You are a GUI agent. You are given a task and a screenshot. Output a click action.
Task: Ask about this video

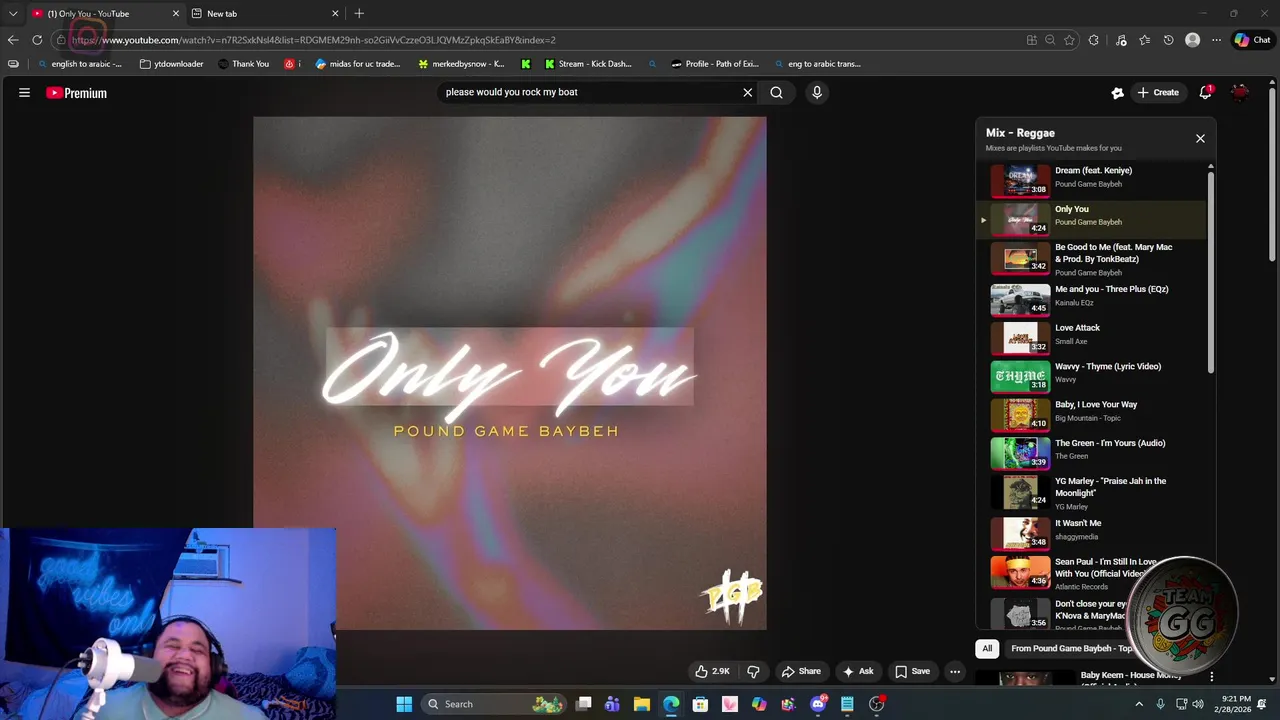tap(858, 671)
